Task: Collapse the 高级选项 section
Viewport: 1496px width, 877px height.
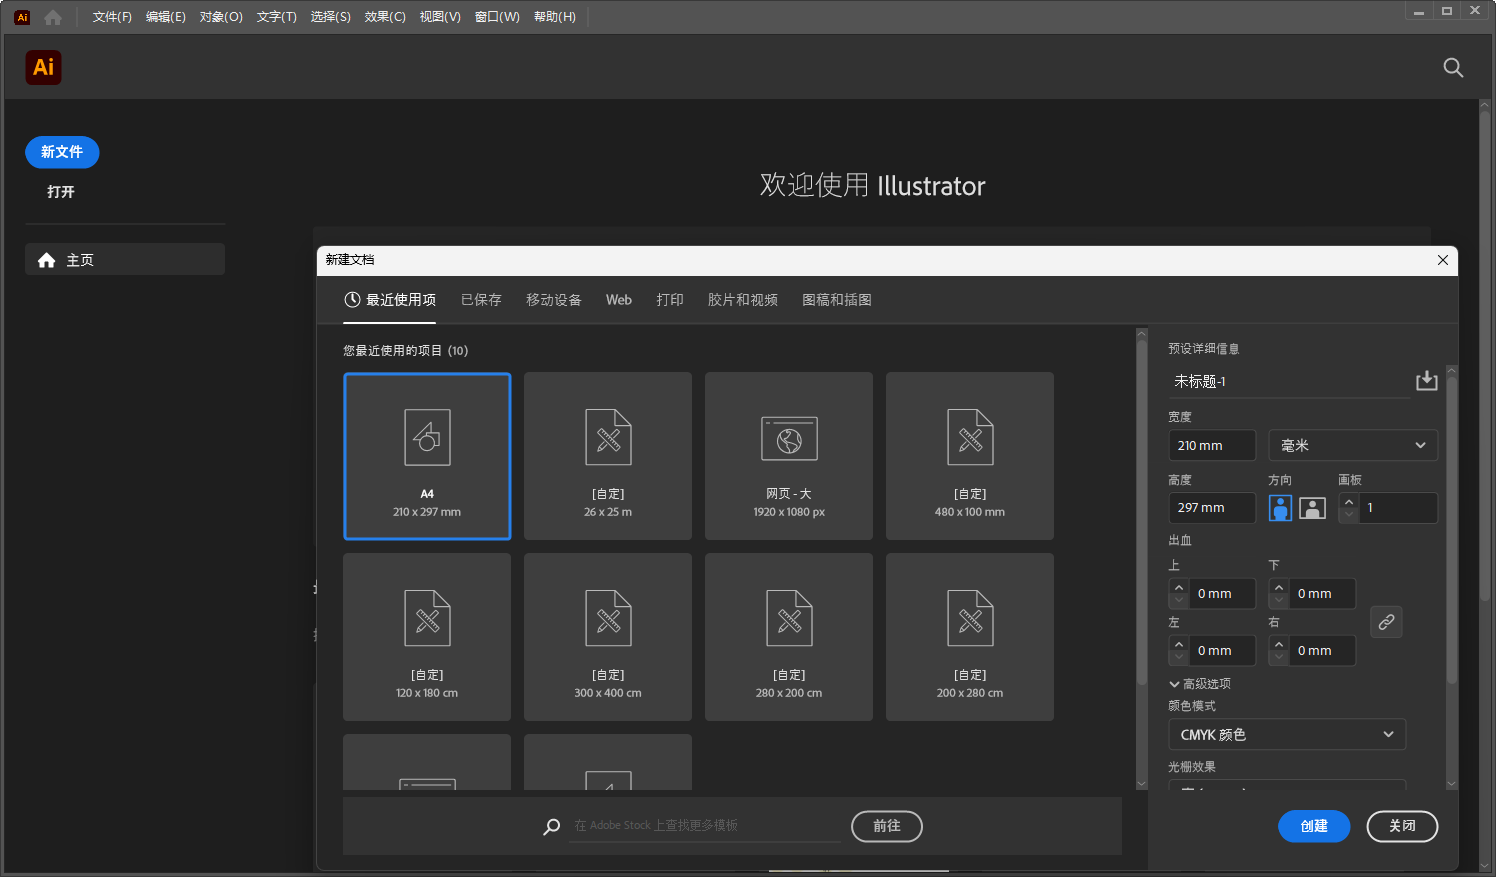Action: point(1200,684)
